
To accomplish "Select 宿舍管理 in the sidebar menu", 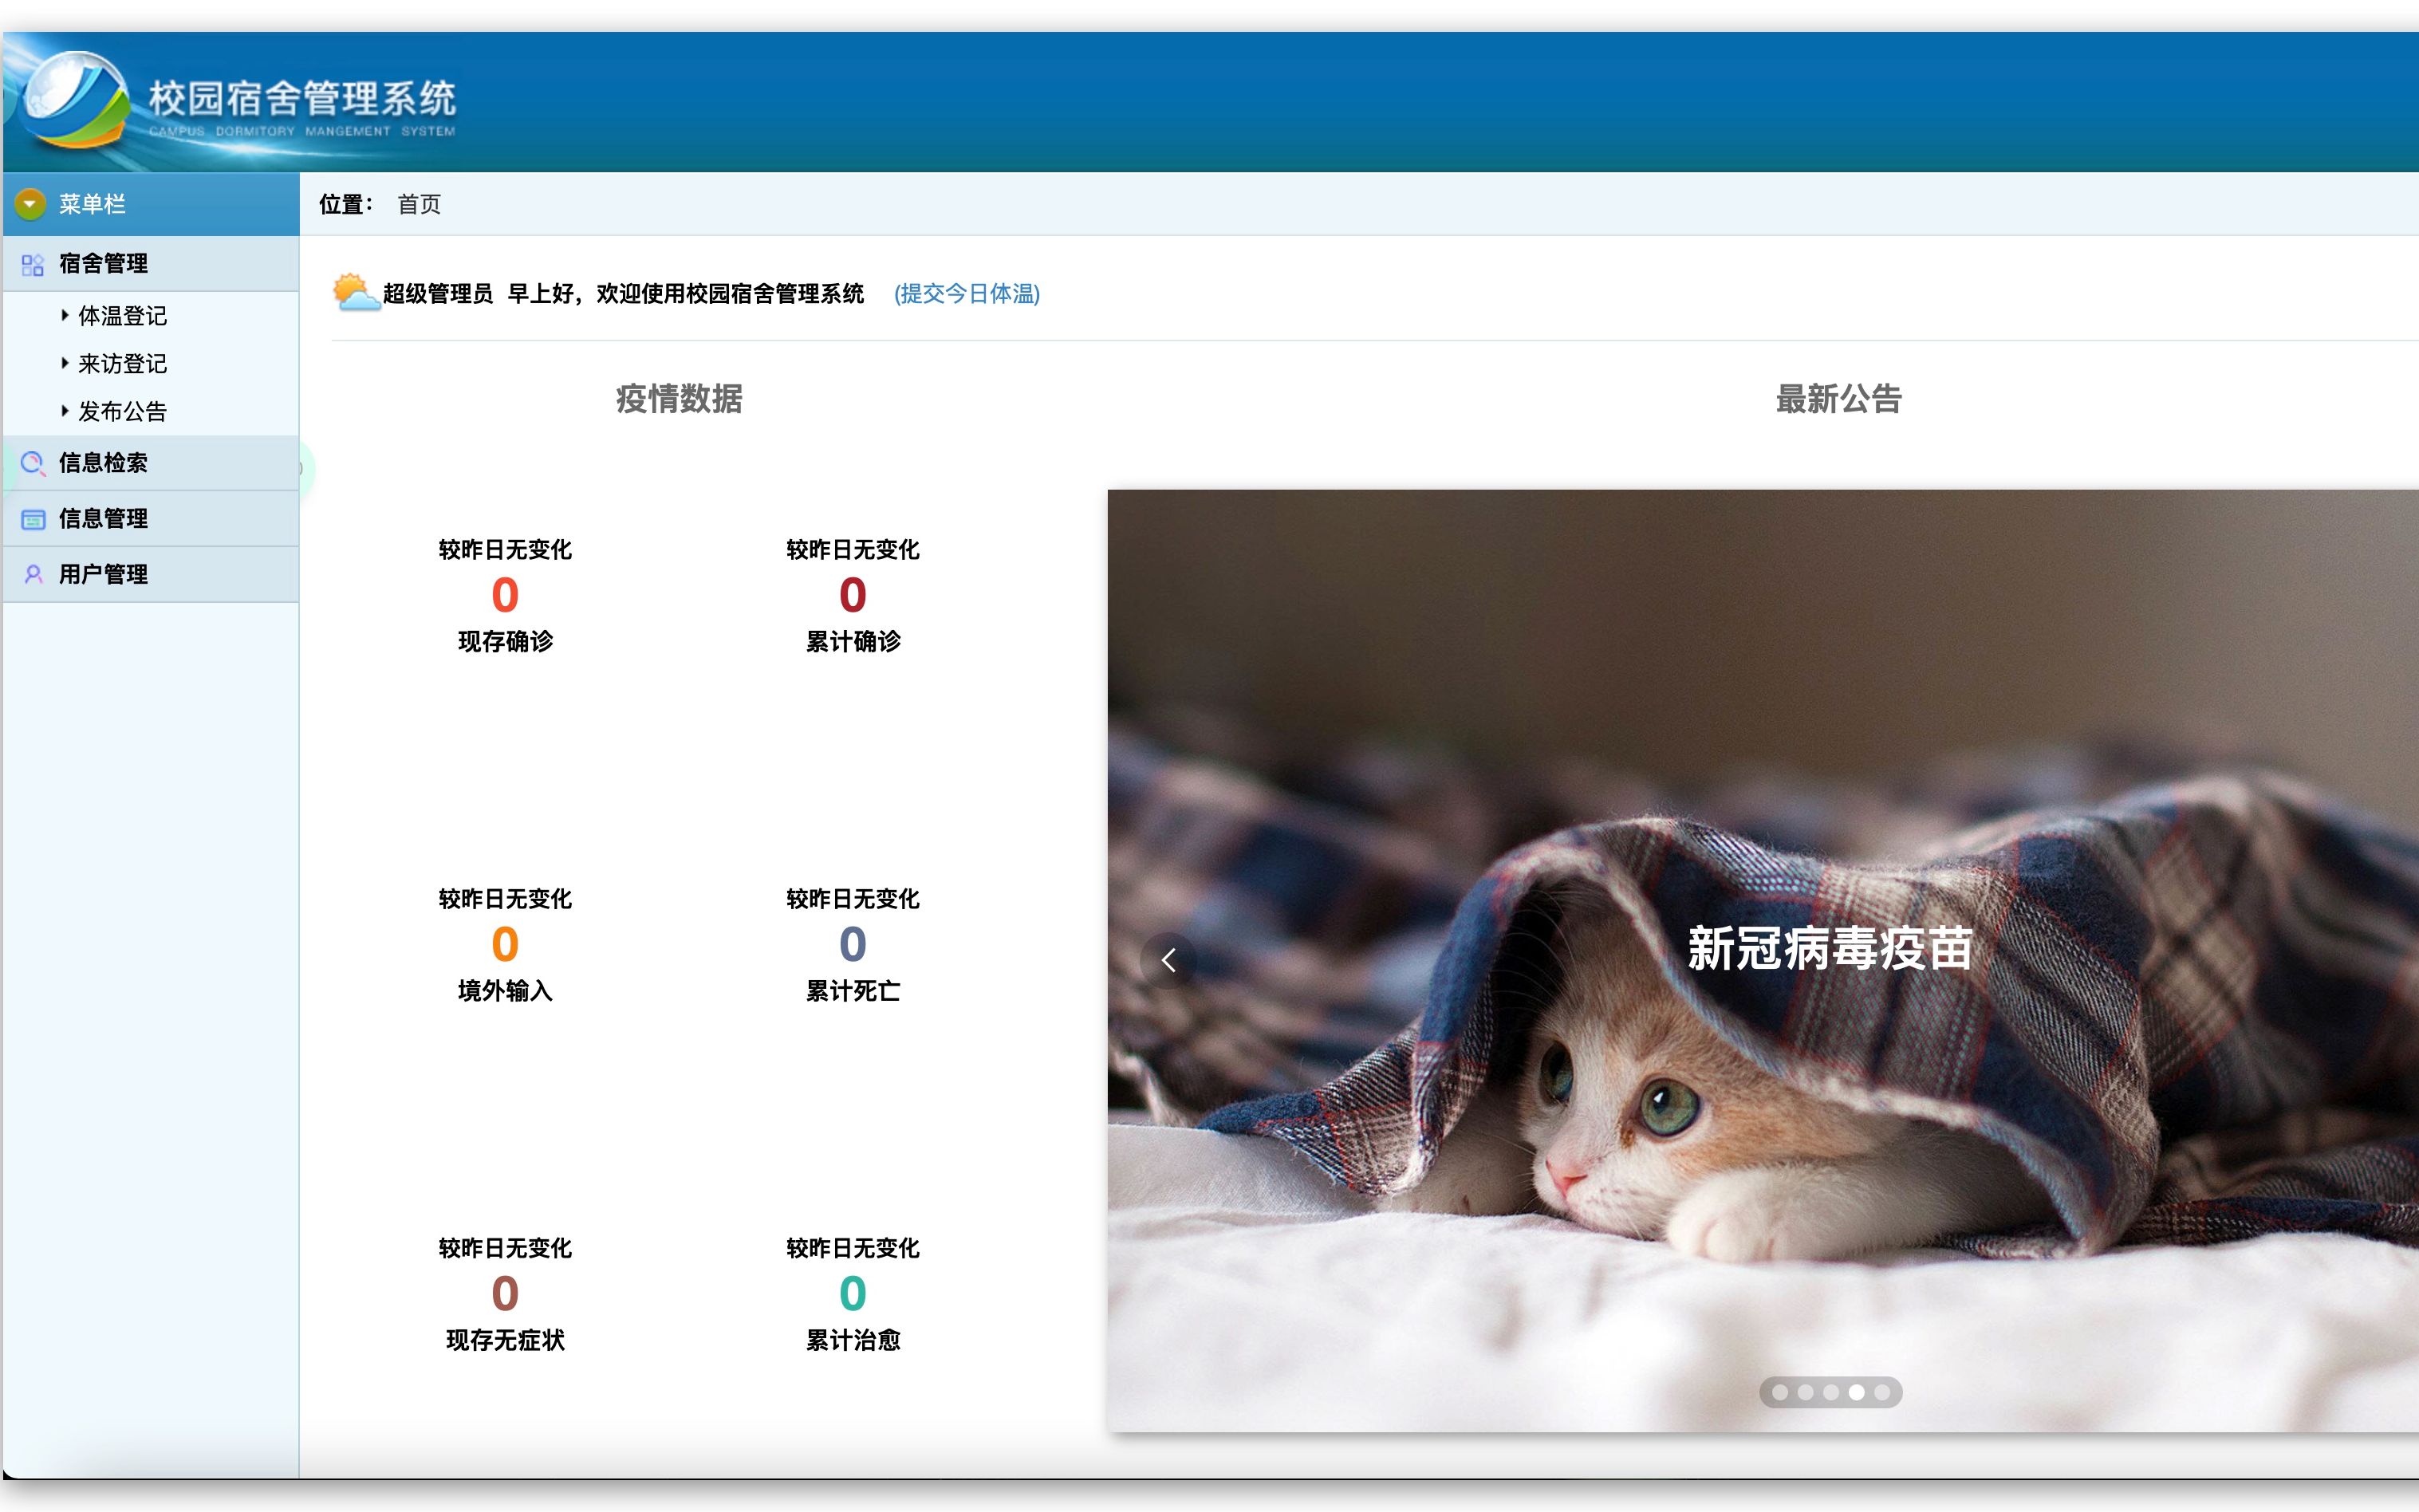I will click(102, 263).
